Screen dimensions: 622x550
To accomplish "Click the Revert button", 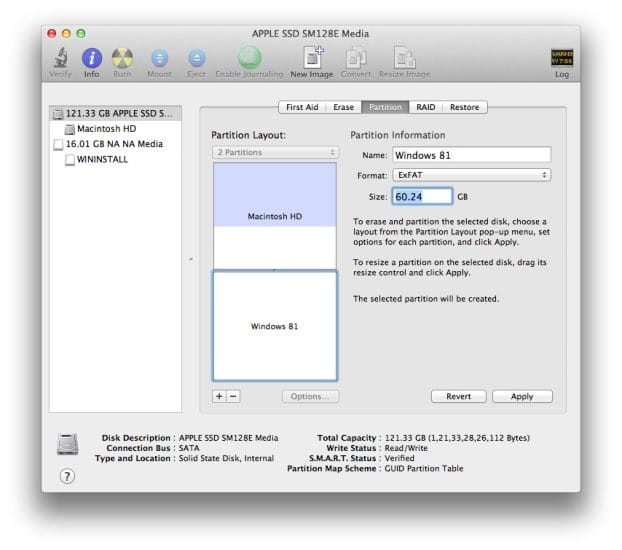I will pyautogui.click(x=459, y=396).
